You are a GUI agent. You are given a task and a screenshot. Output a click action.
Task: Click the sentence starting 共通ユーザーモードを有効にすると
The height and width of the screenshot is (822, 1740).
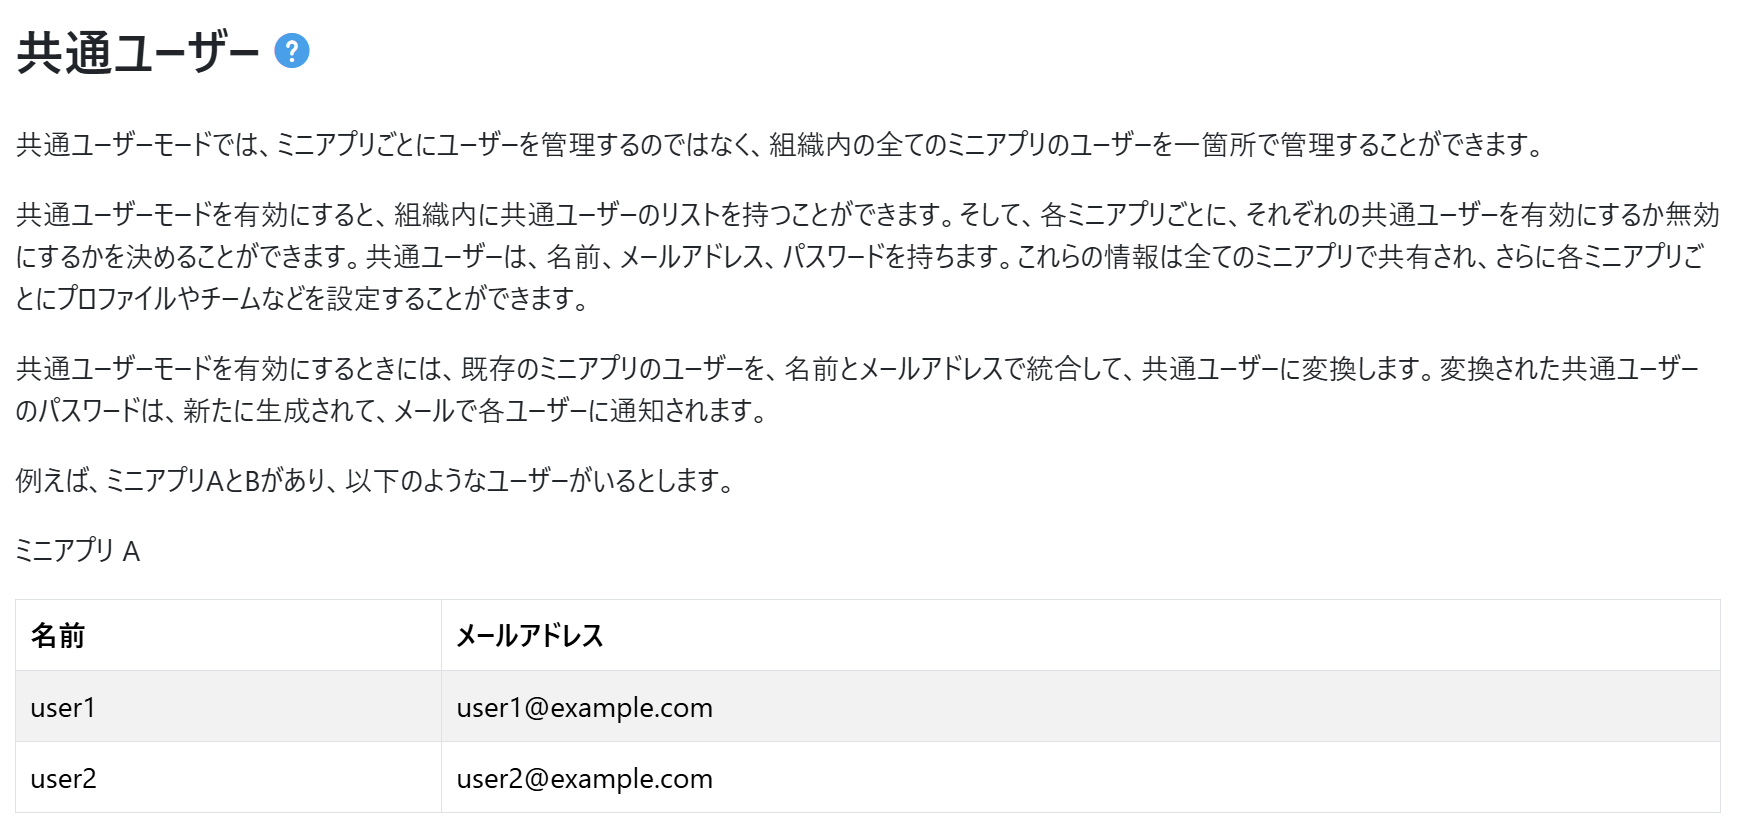click(x=480, y=216)
